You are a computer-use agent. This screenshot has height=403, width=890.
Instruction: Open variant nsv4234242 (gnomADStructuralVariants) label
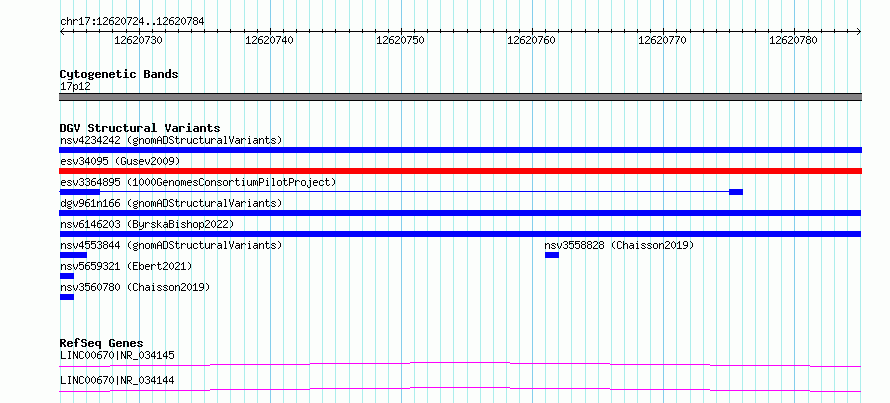(171, 140)
